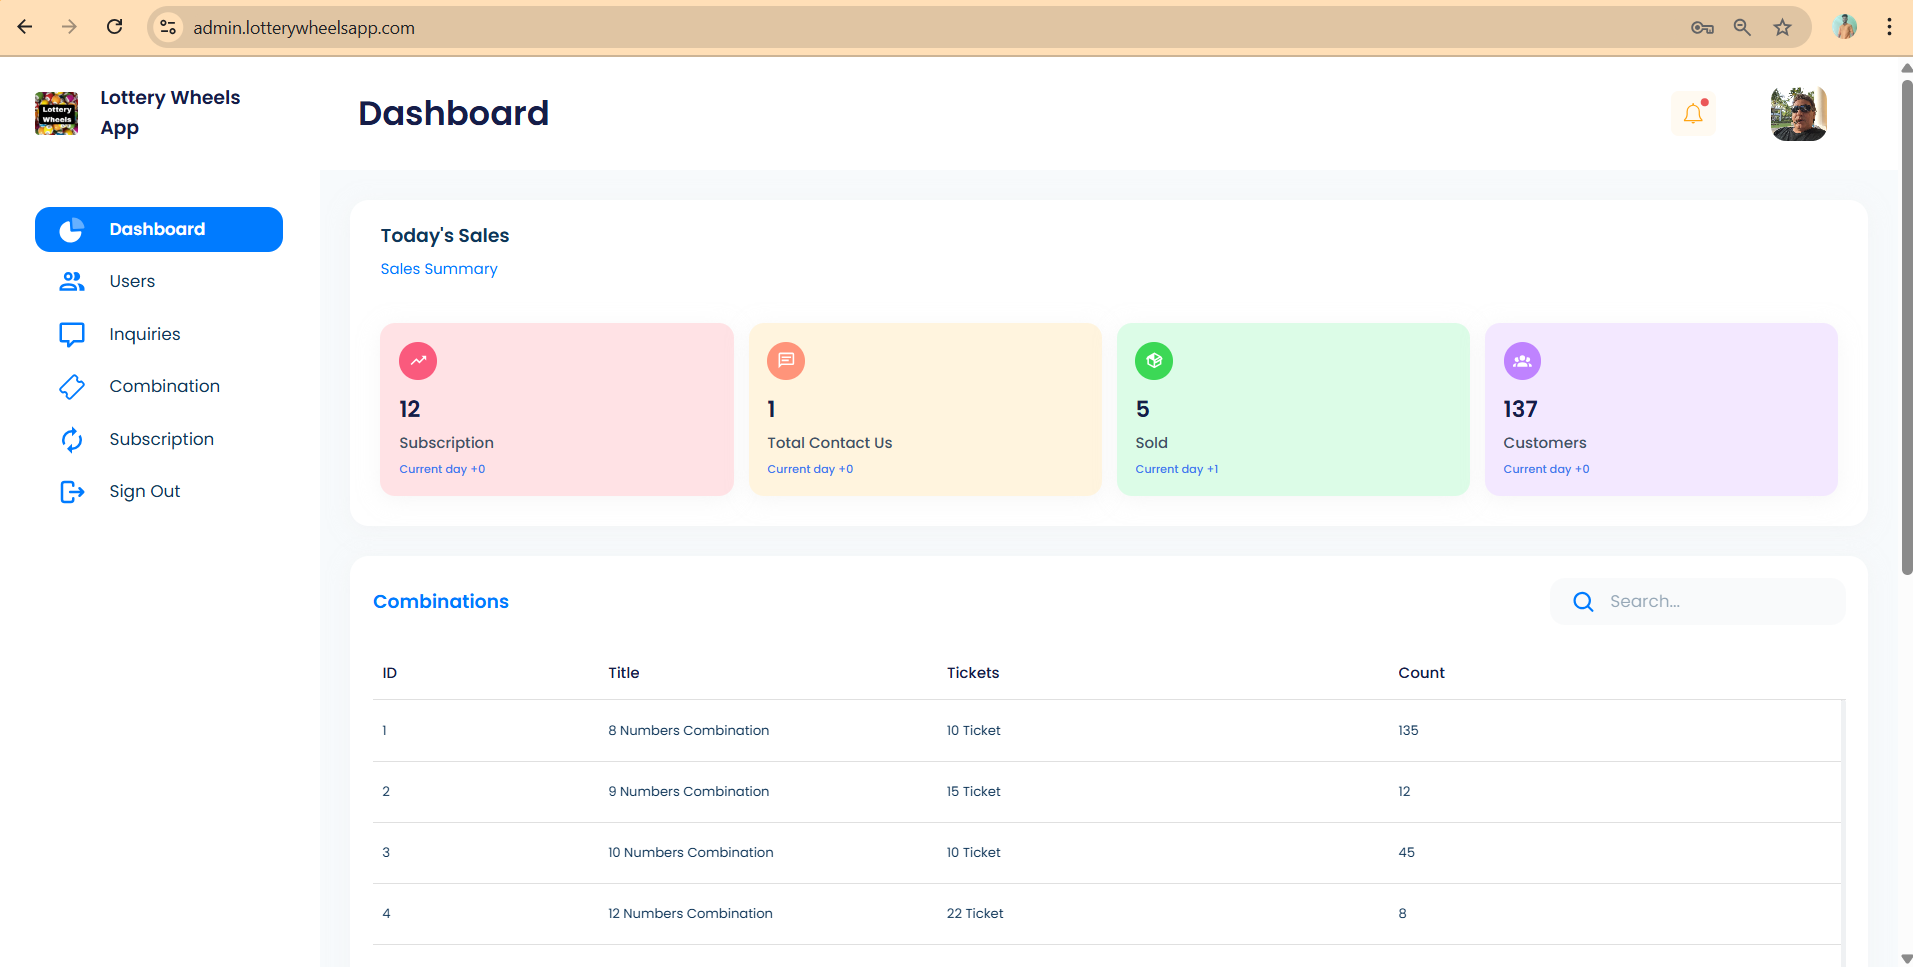1913x967 pixels.
Task: Click the Inquiries chat bubble icon
Action: tap(72, 334)
